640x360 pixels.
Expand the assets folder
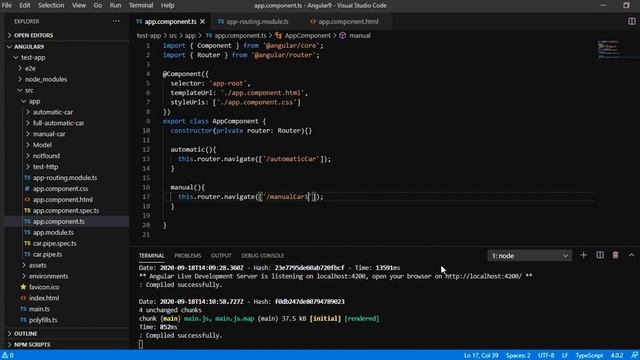[x=37, y=265]
